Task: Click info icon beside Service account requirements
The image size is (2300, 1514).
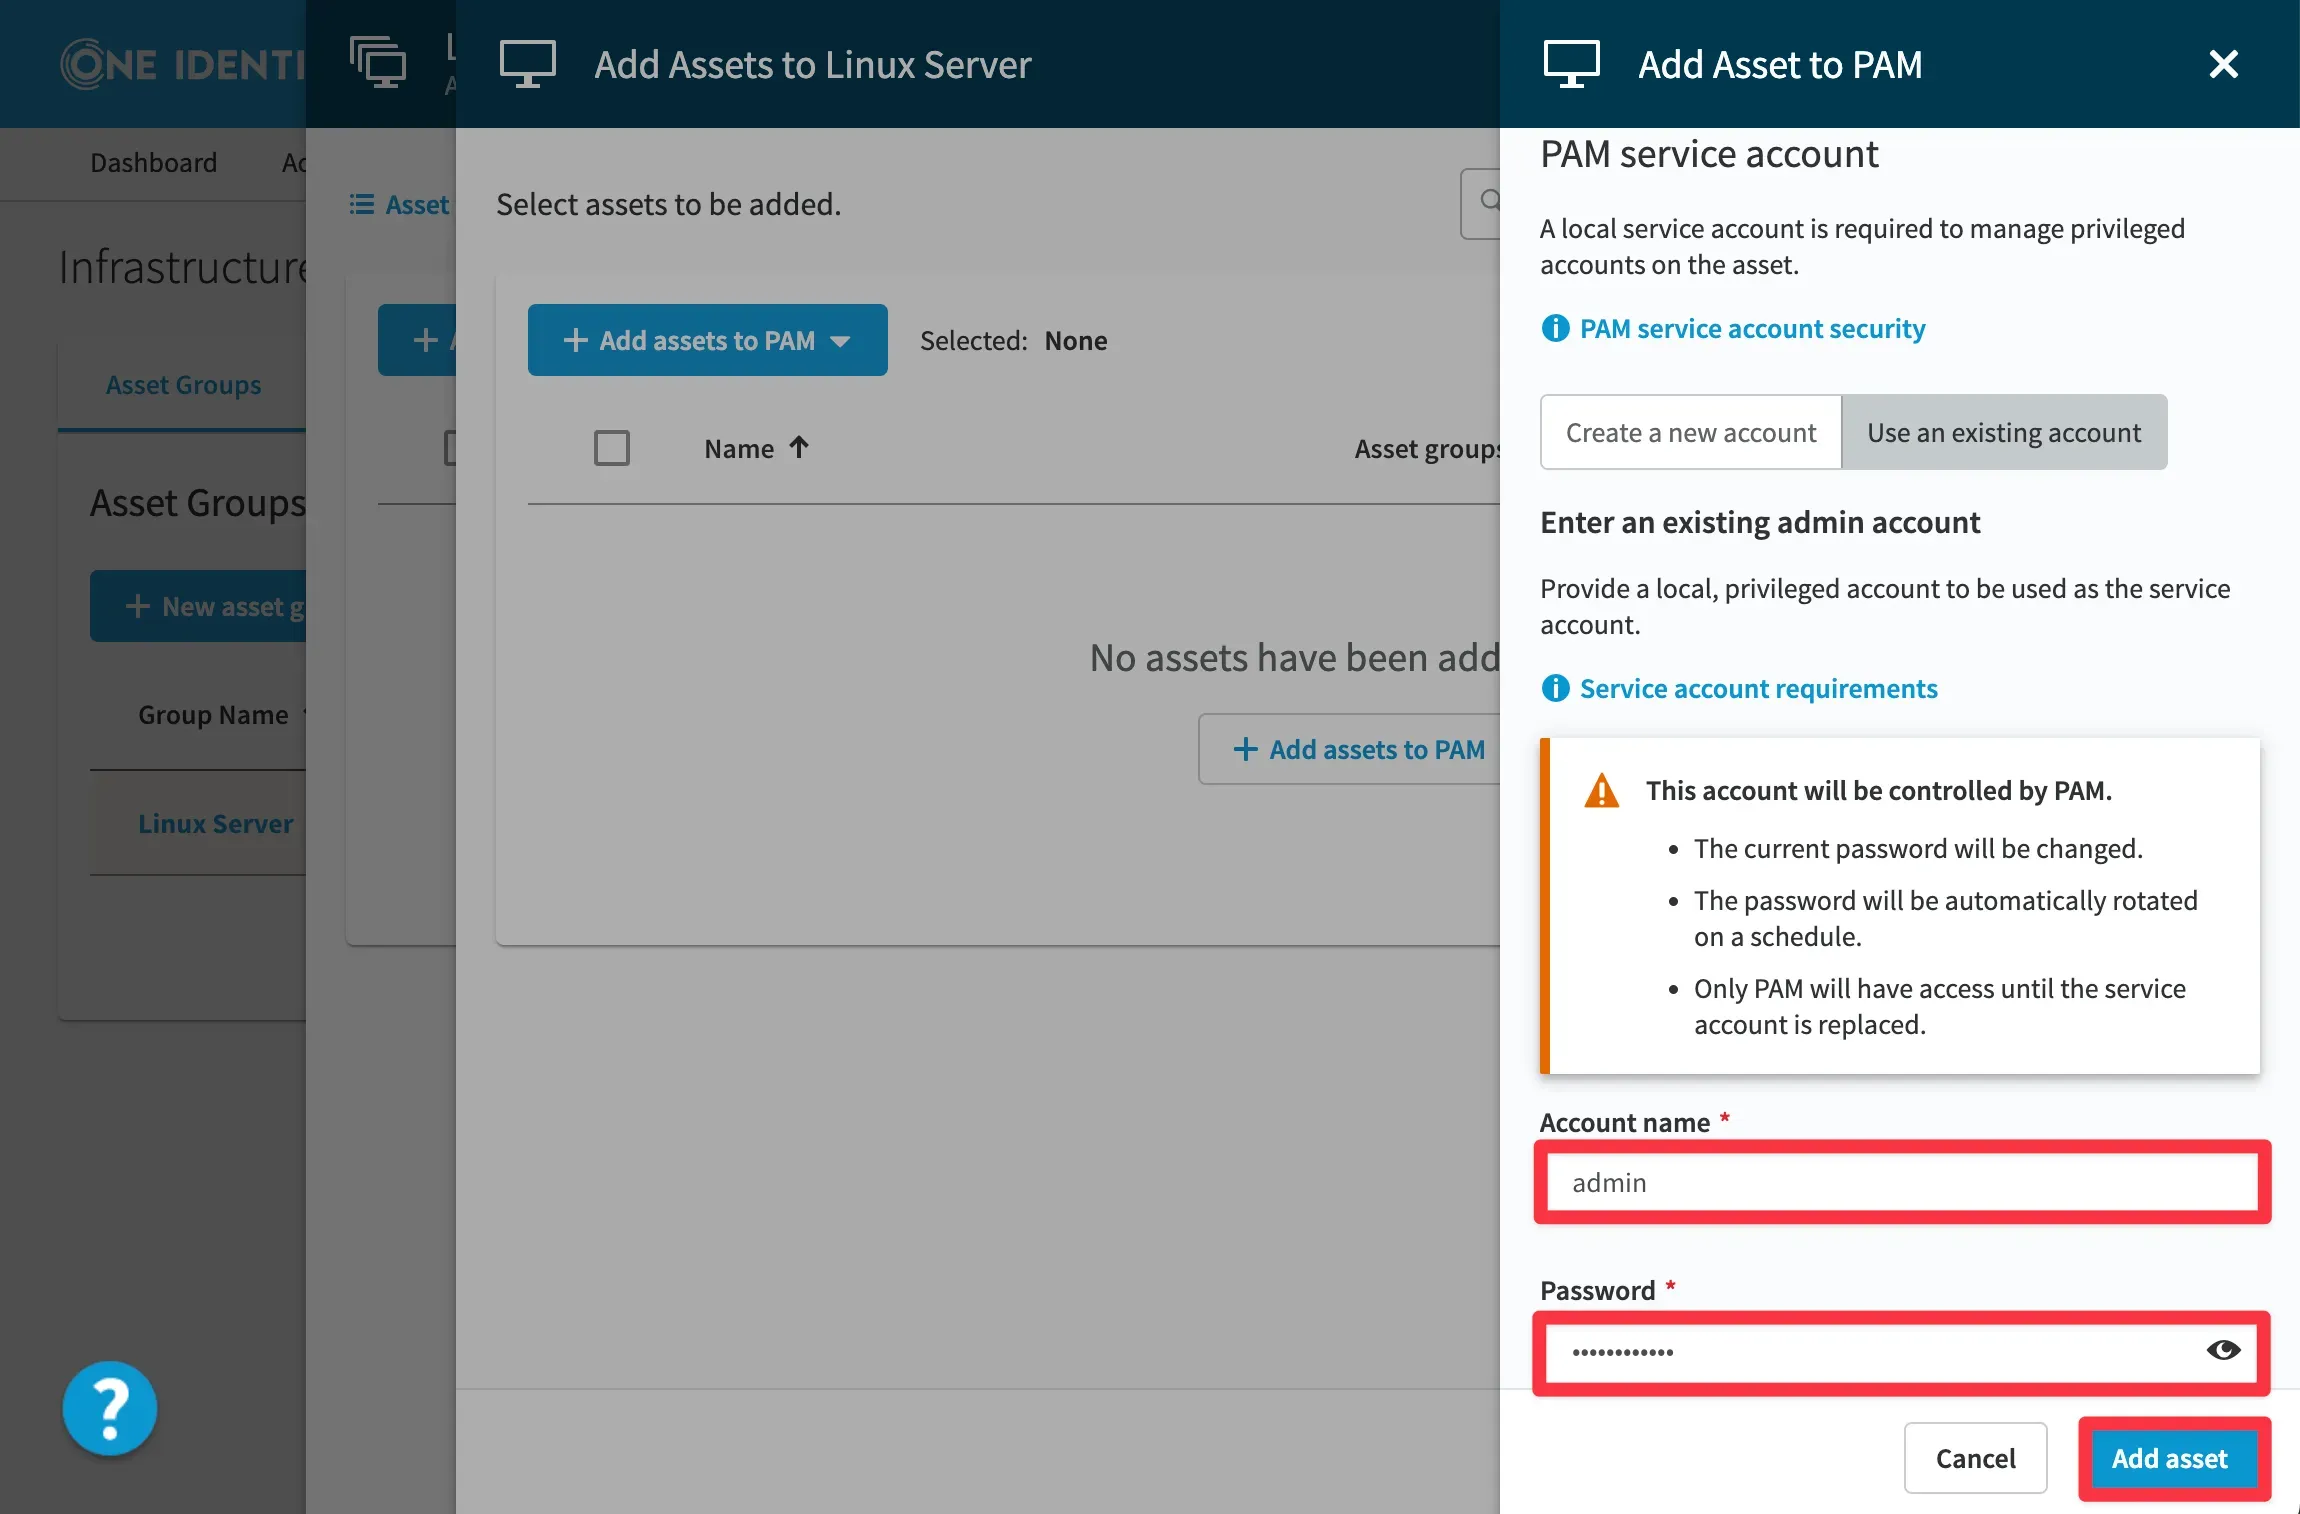Action: (x=1555, y=688)
